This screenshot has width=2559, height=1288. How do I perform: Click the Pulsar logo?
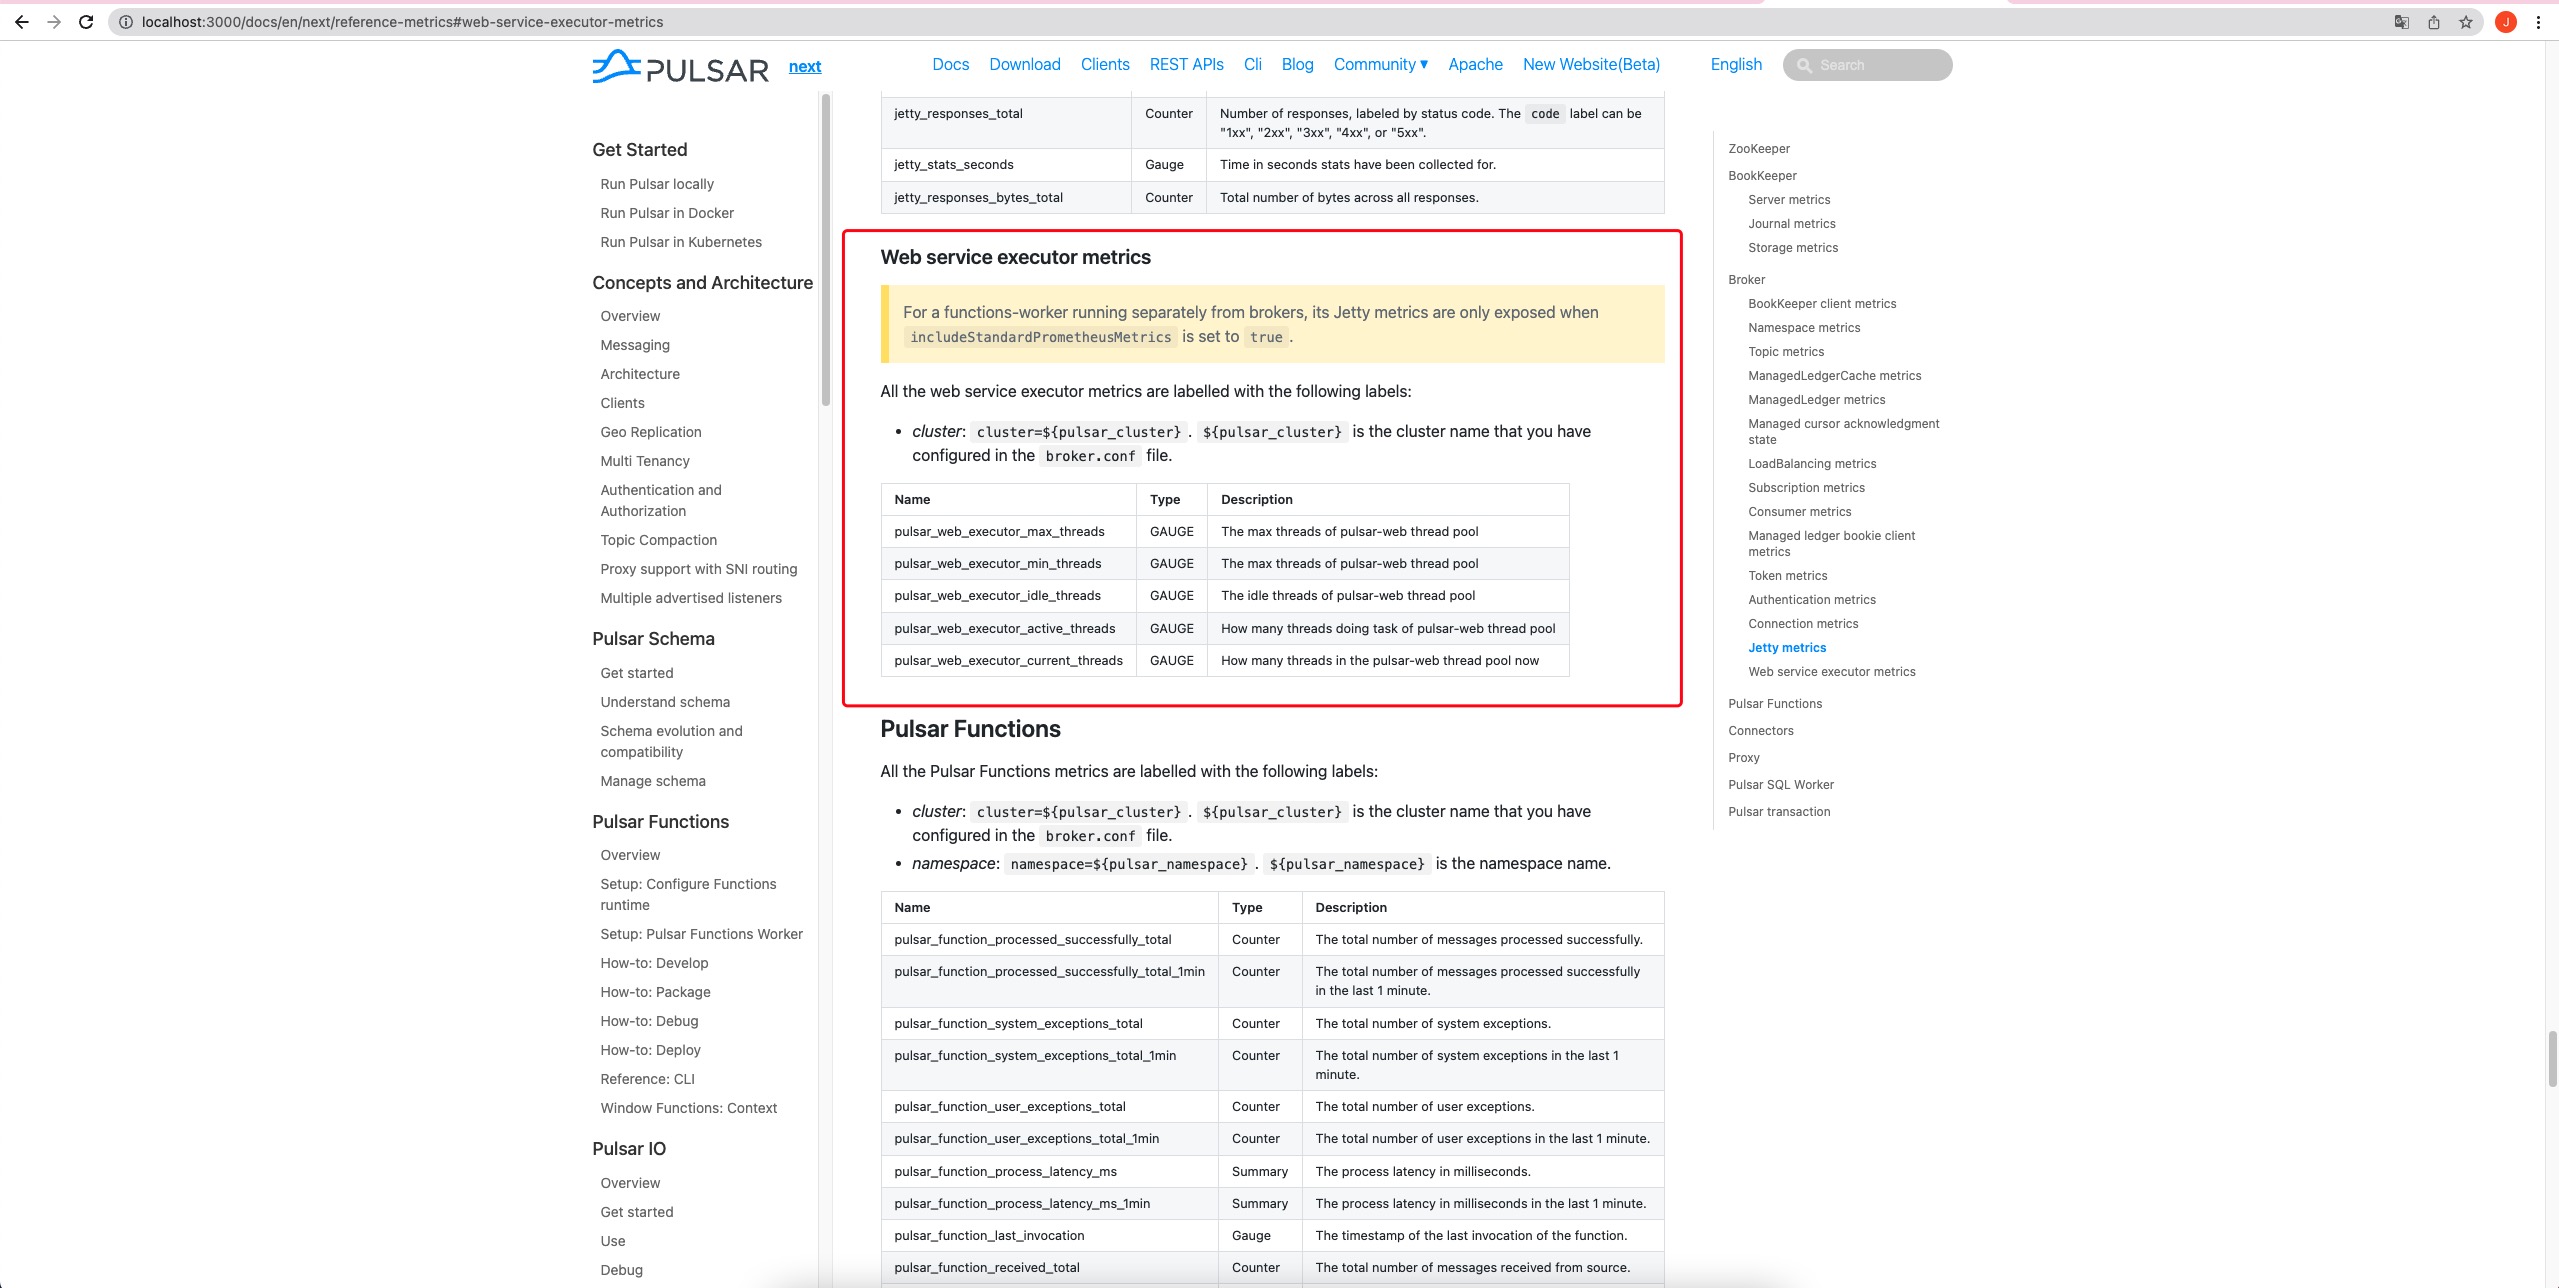point(680,67)
